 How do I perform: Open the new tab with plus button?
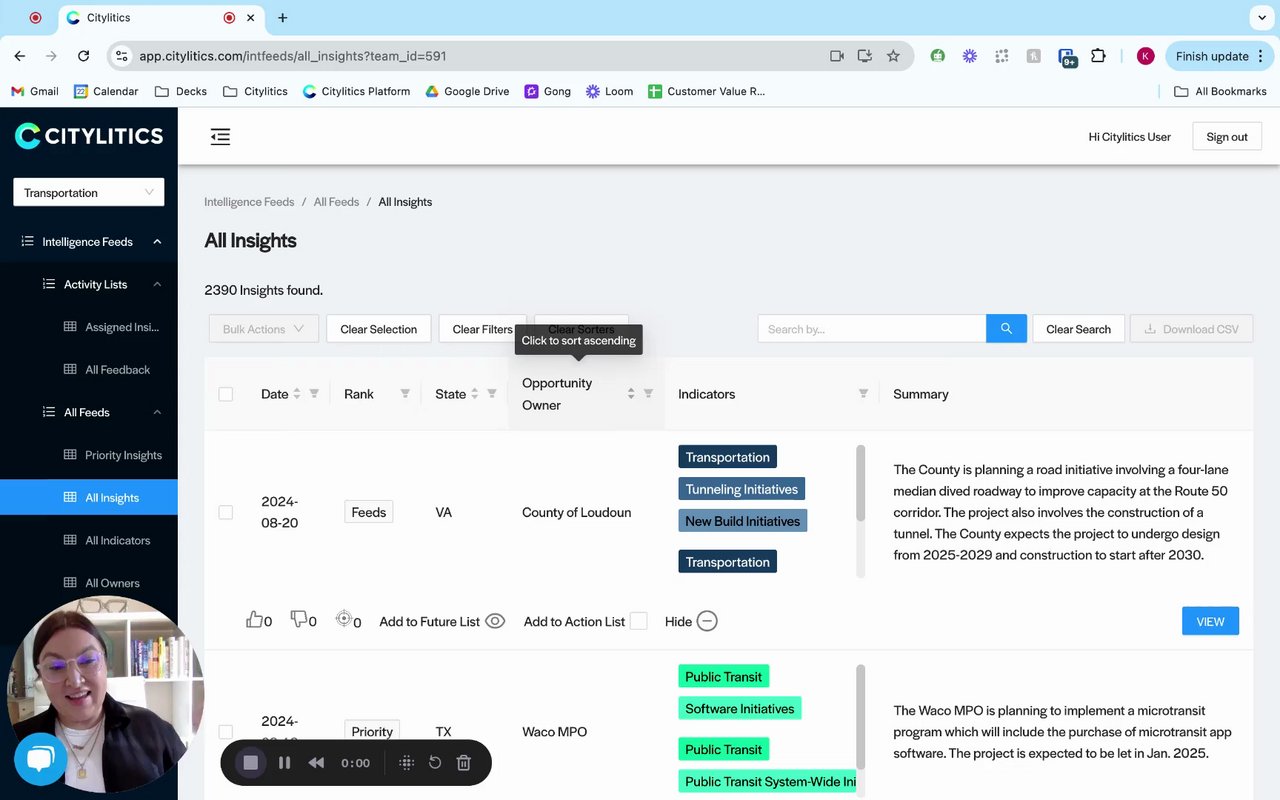coord(283,18)
